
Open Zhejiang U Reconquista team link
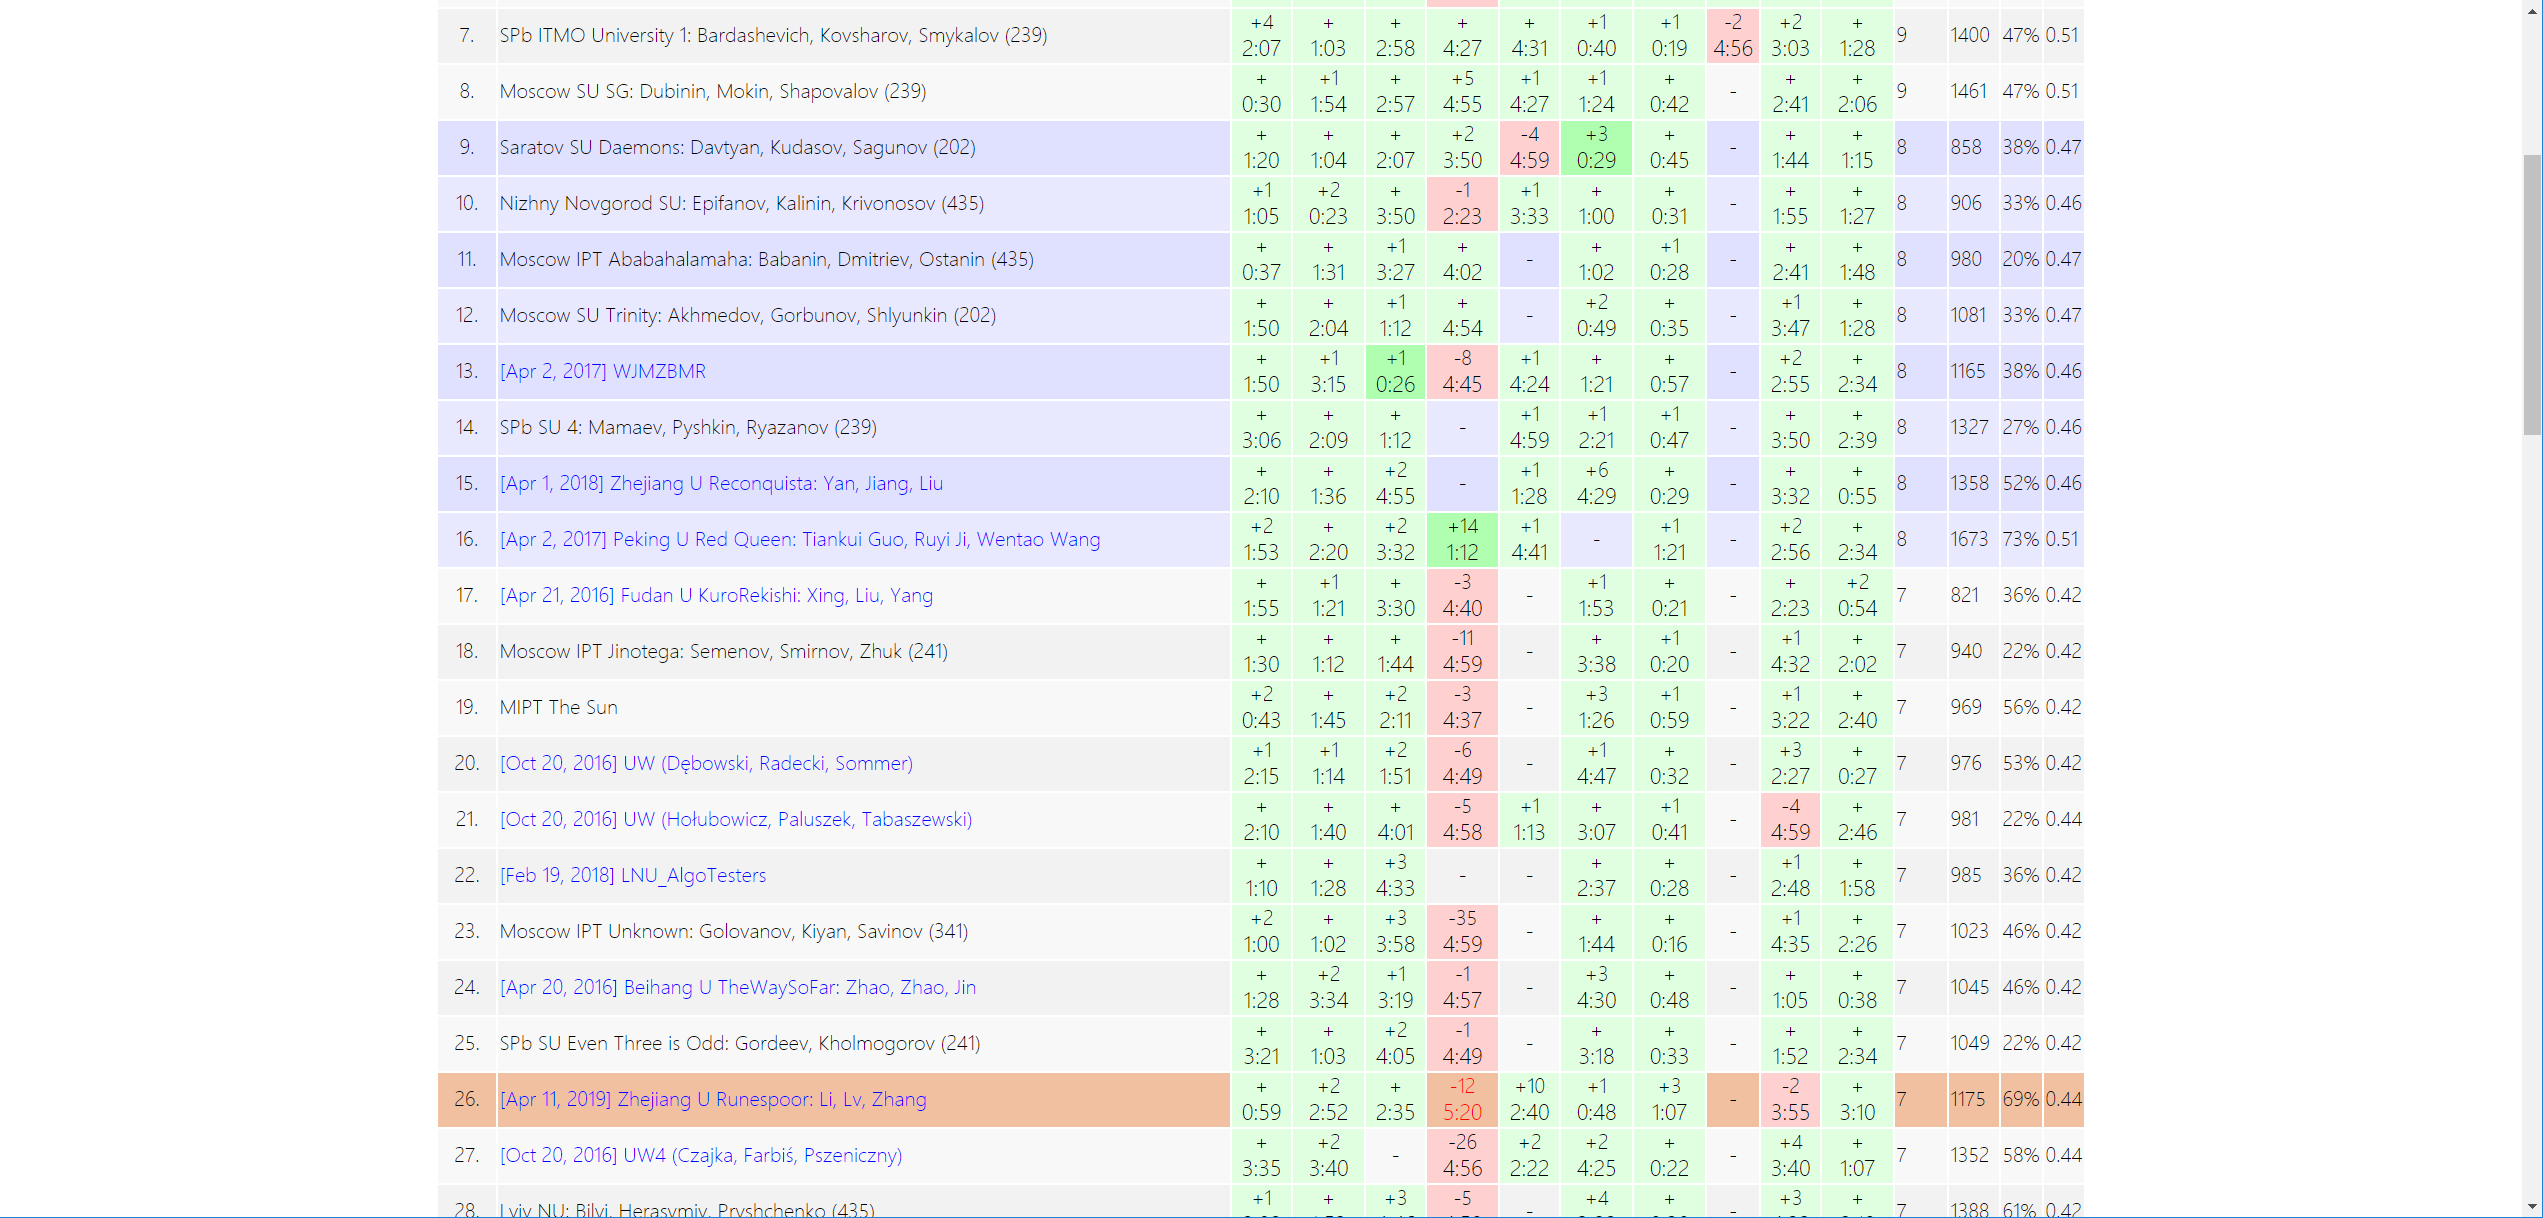click(x=720, y=483)
